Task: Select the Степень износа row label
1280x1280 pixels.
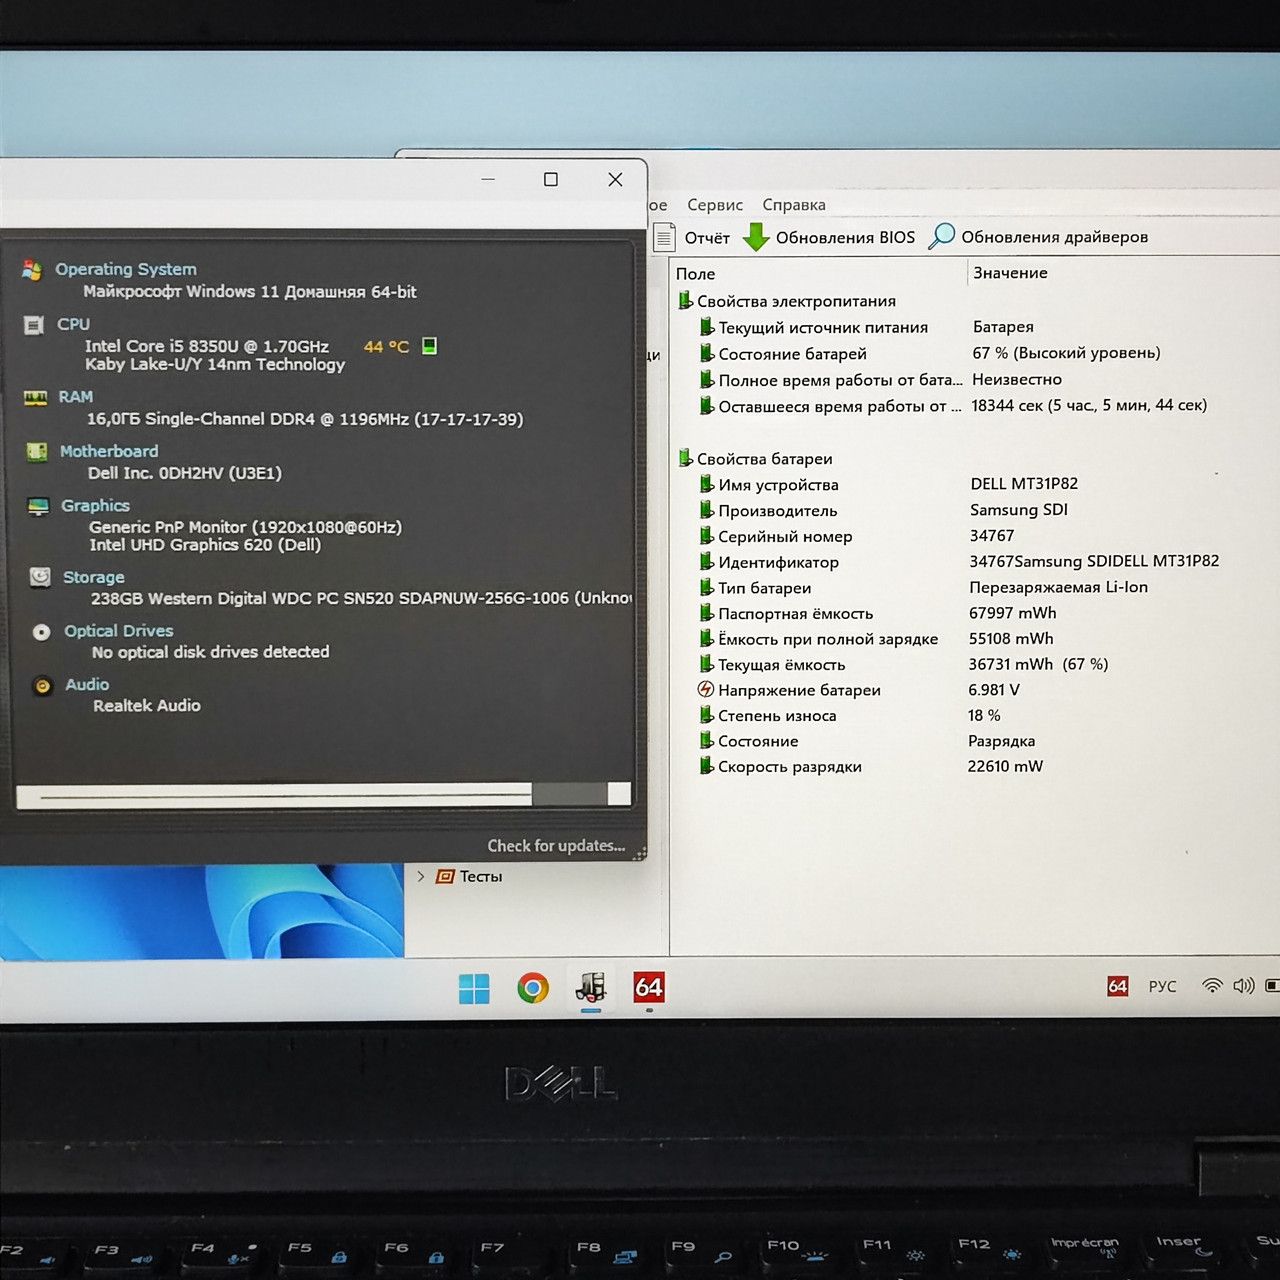Action: point(777,716)
